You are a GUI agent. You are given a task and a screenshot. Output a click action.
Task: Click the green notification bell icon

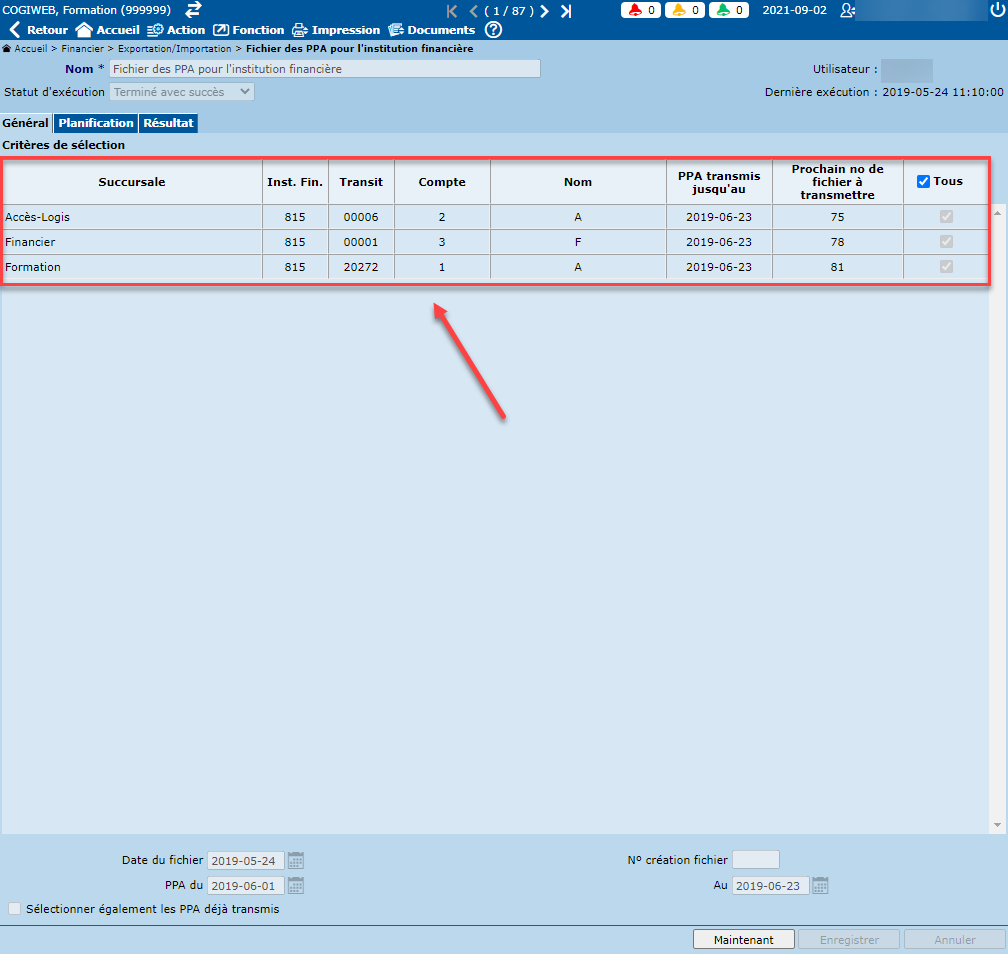[x=722, y=10]
